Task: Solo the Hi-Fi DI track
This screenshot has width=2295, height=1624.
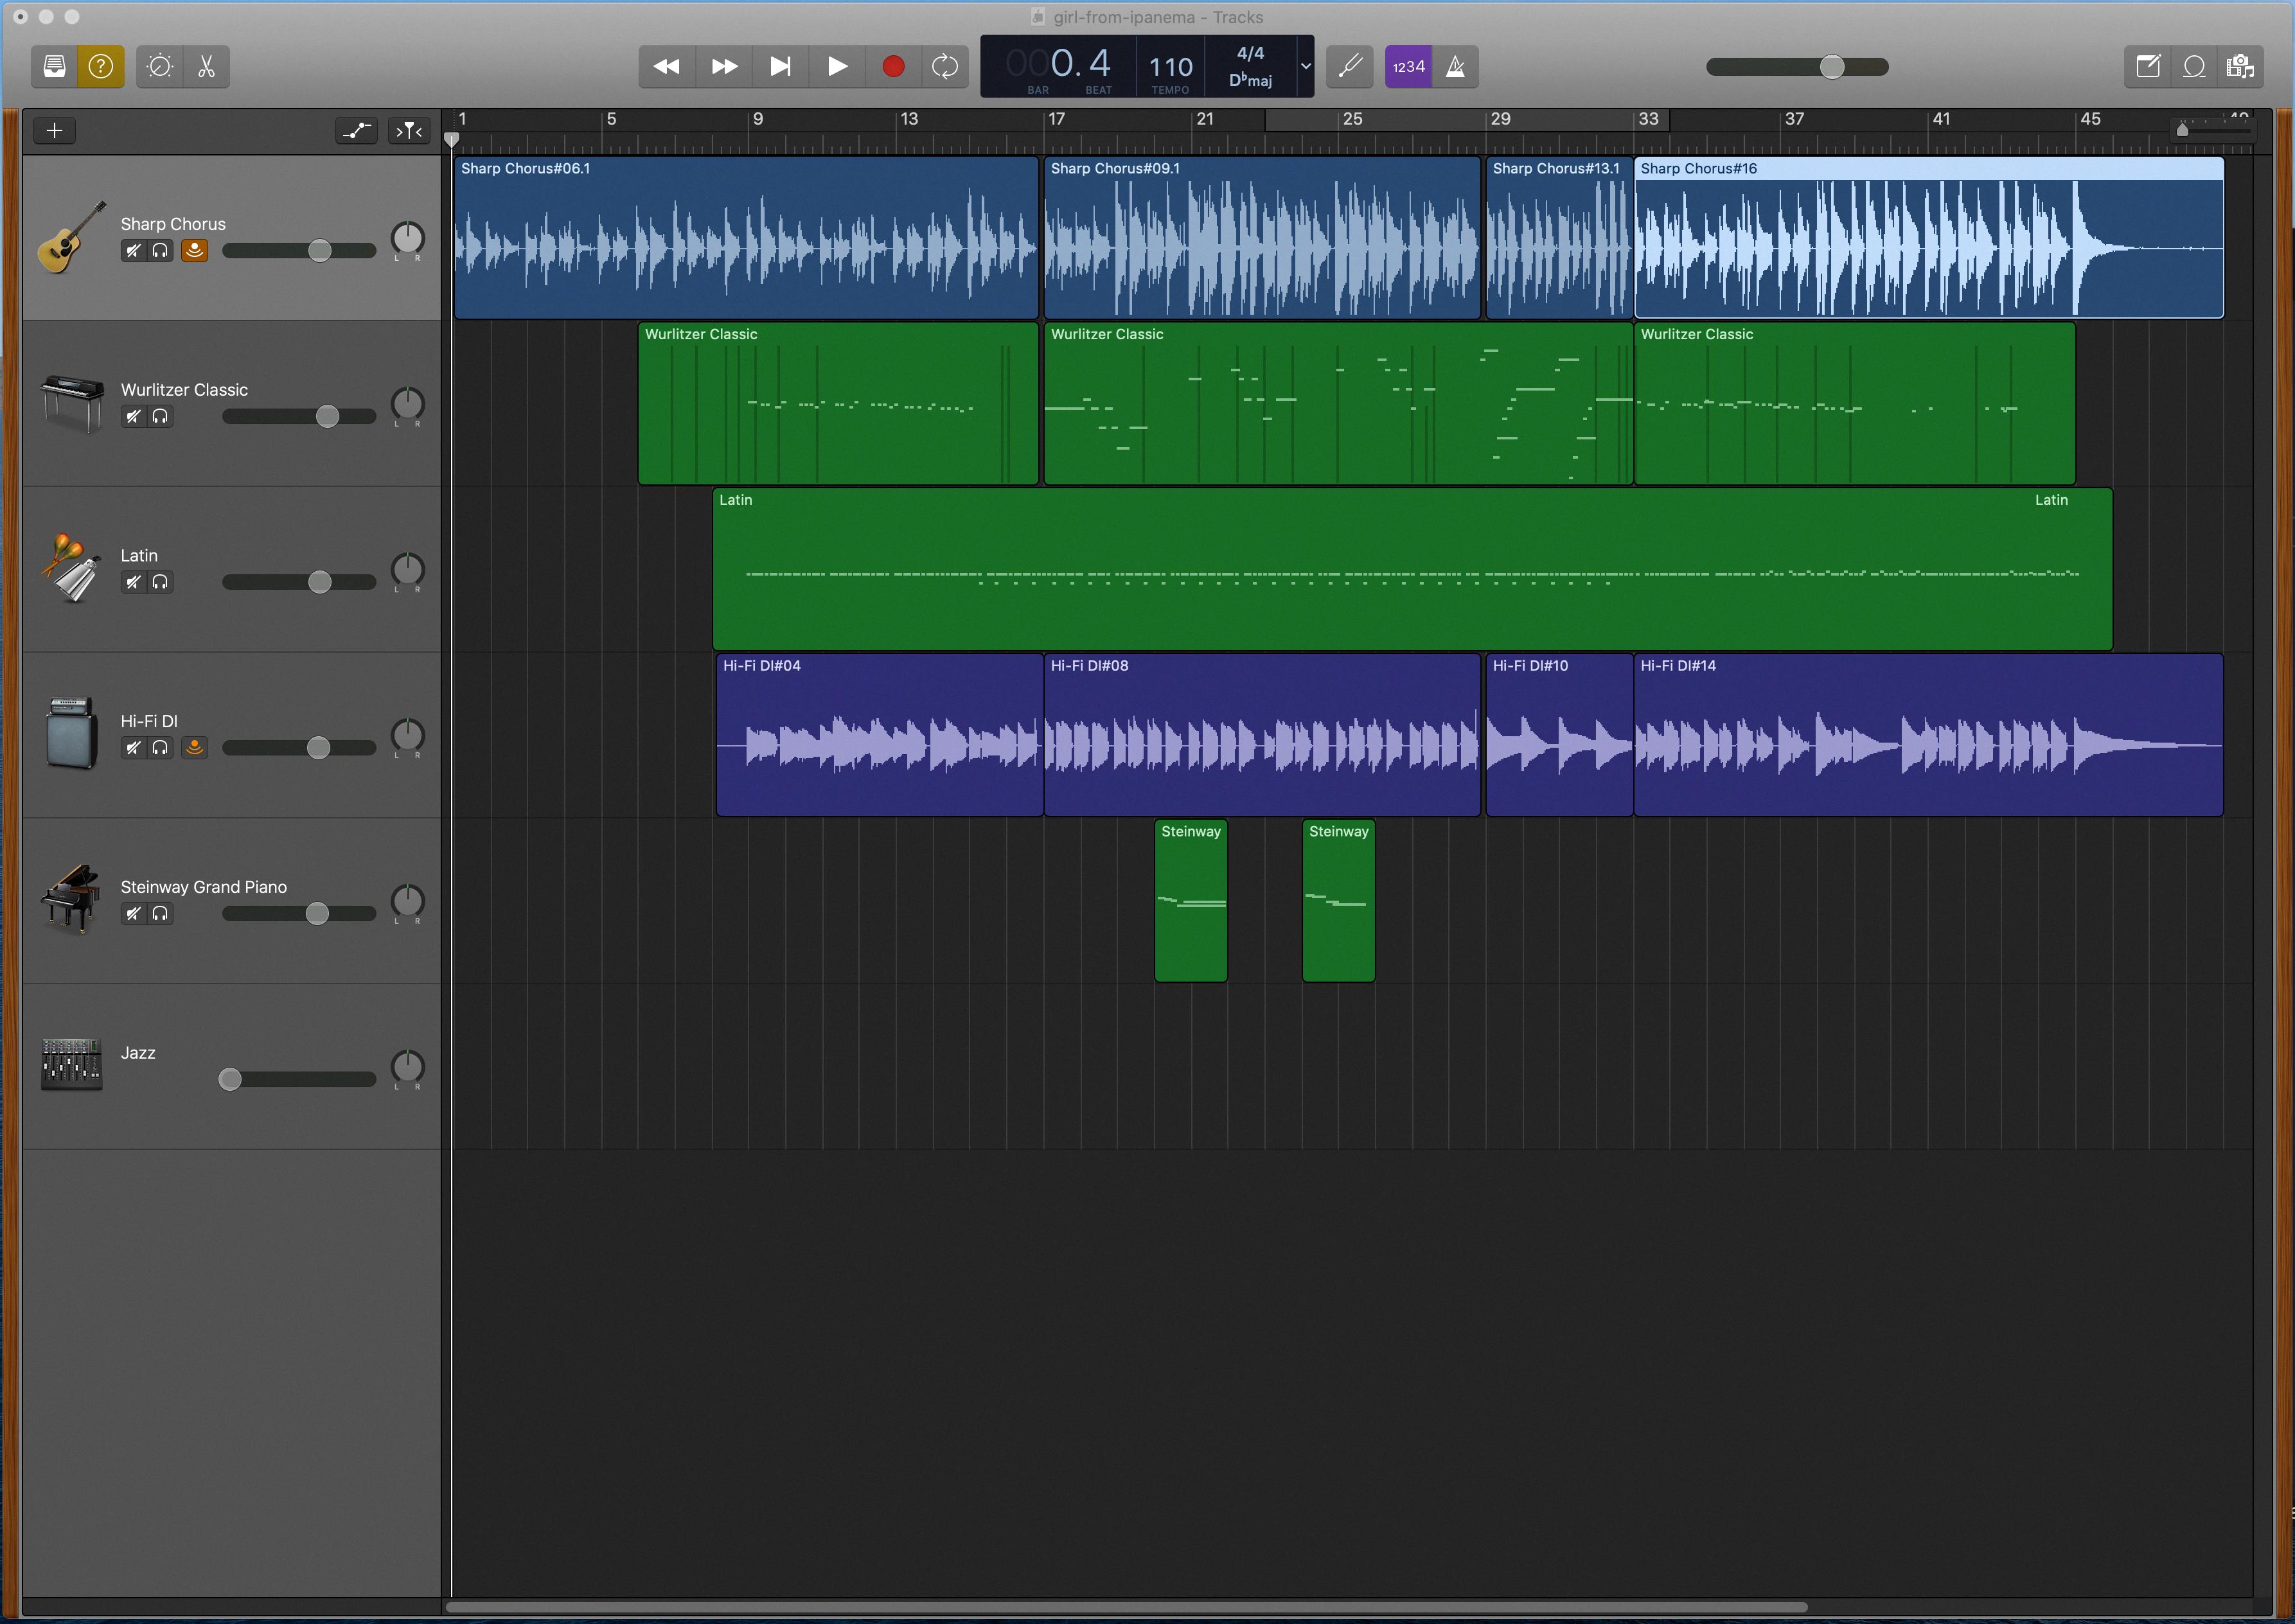Action: (160, 748)
